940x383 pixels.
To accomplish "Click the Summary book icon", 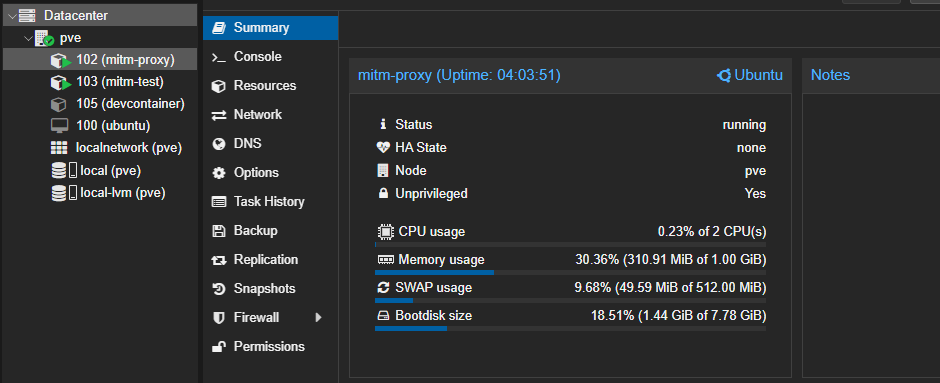I will tap(219, 28).
